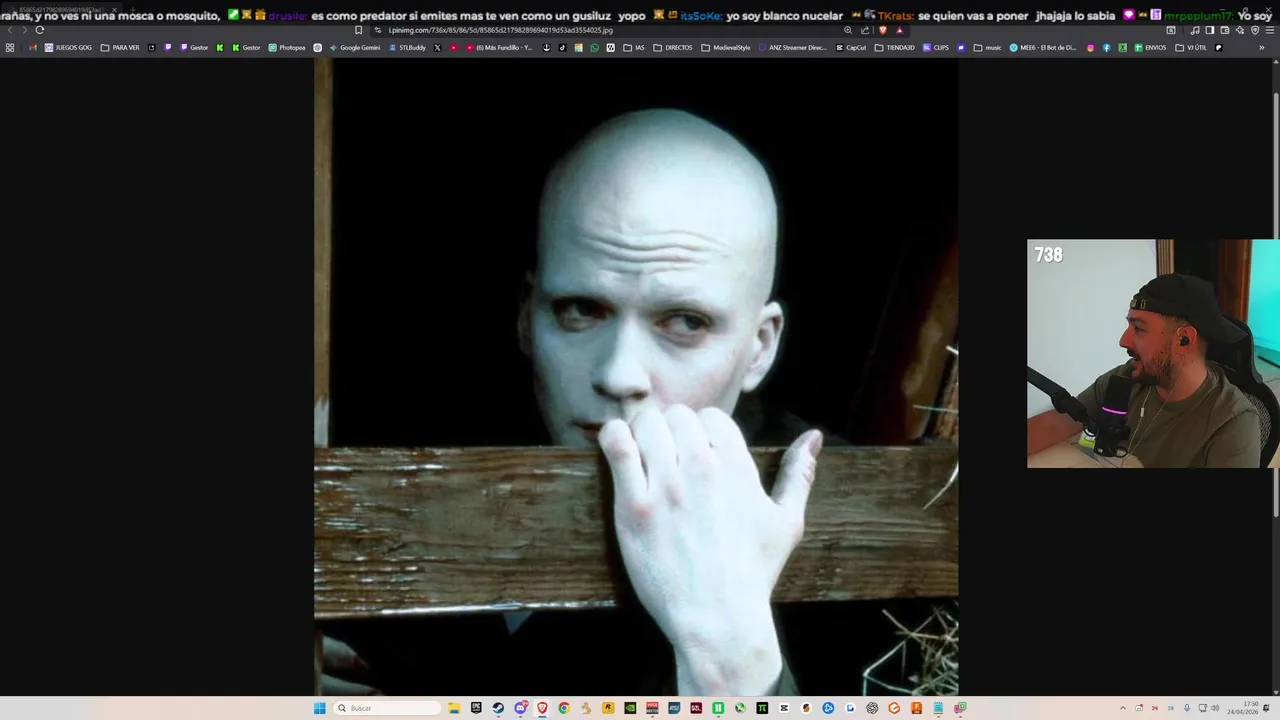This screenshot has height=720, width=1280.
Task: Expand the IAS bookmark folder
Action: tap(634, 47)
